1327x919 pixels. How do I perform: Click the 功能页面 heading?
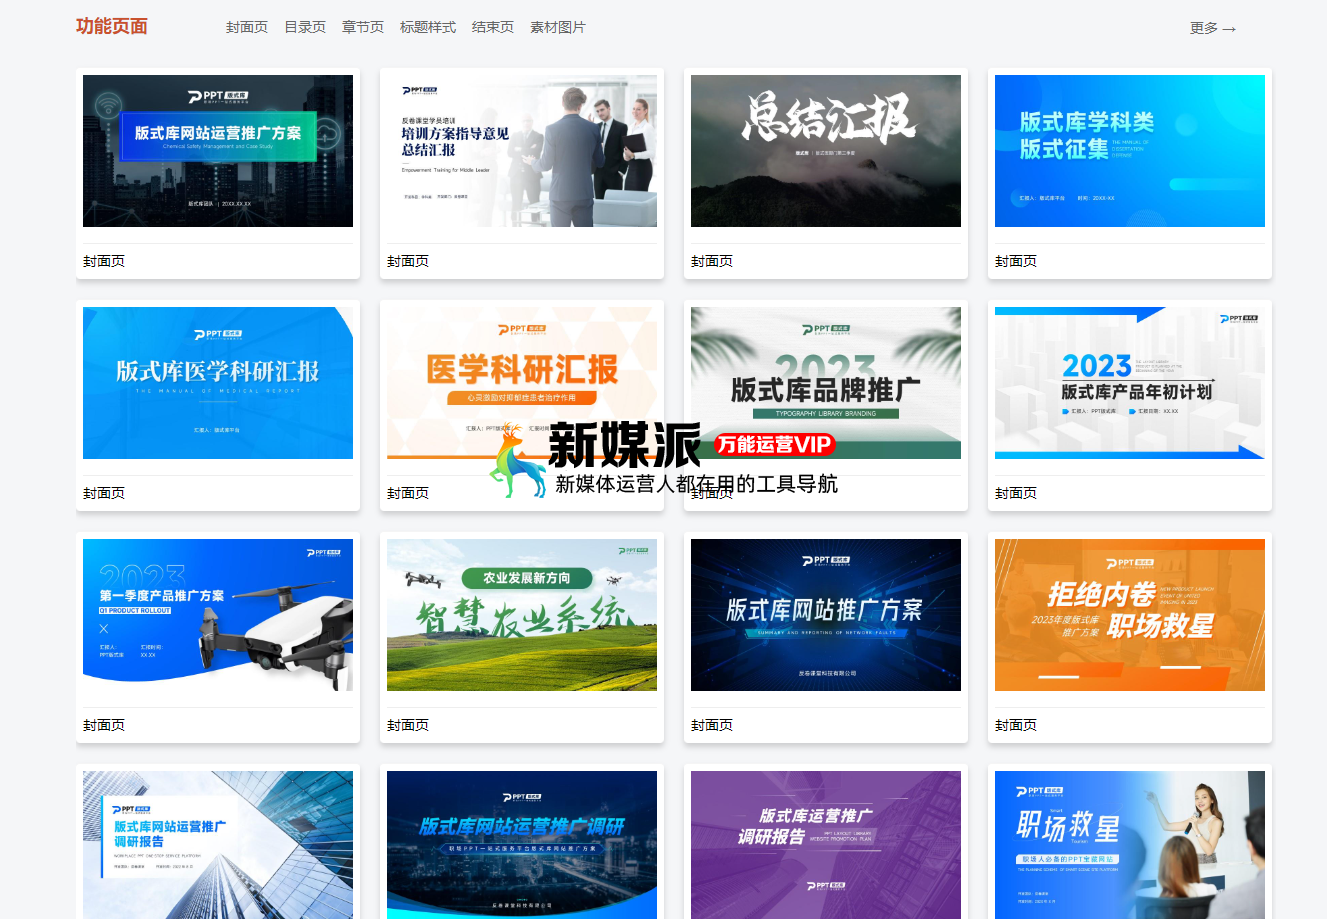(112, 26)
